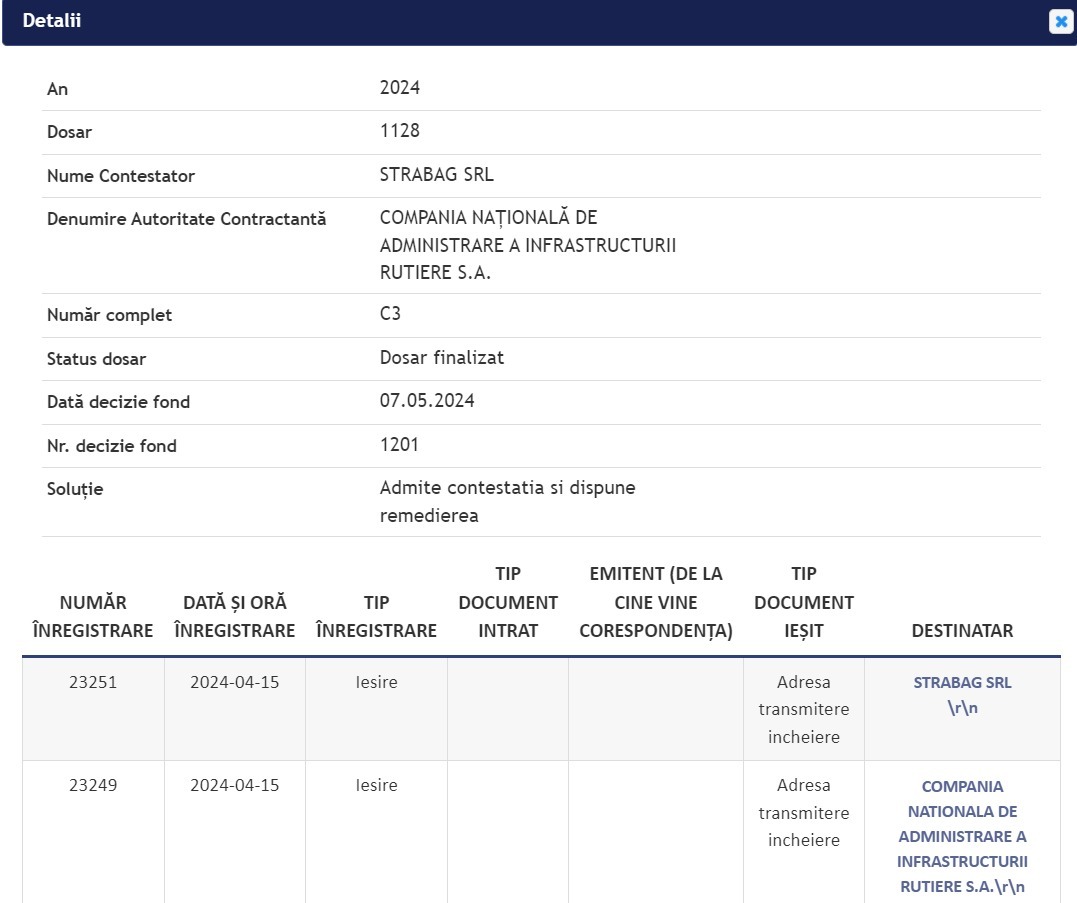Select the TIP DOCUMENT INTRAT column header
1077x903 pixels.
click(x=508, y=602)
